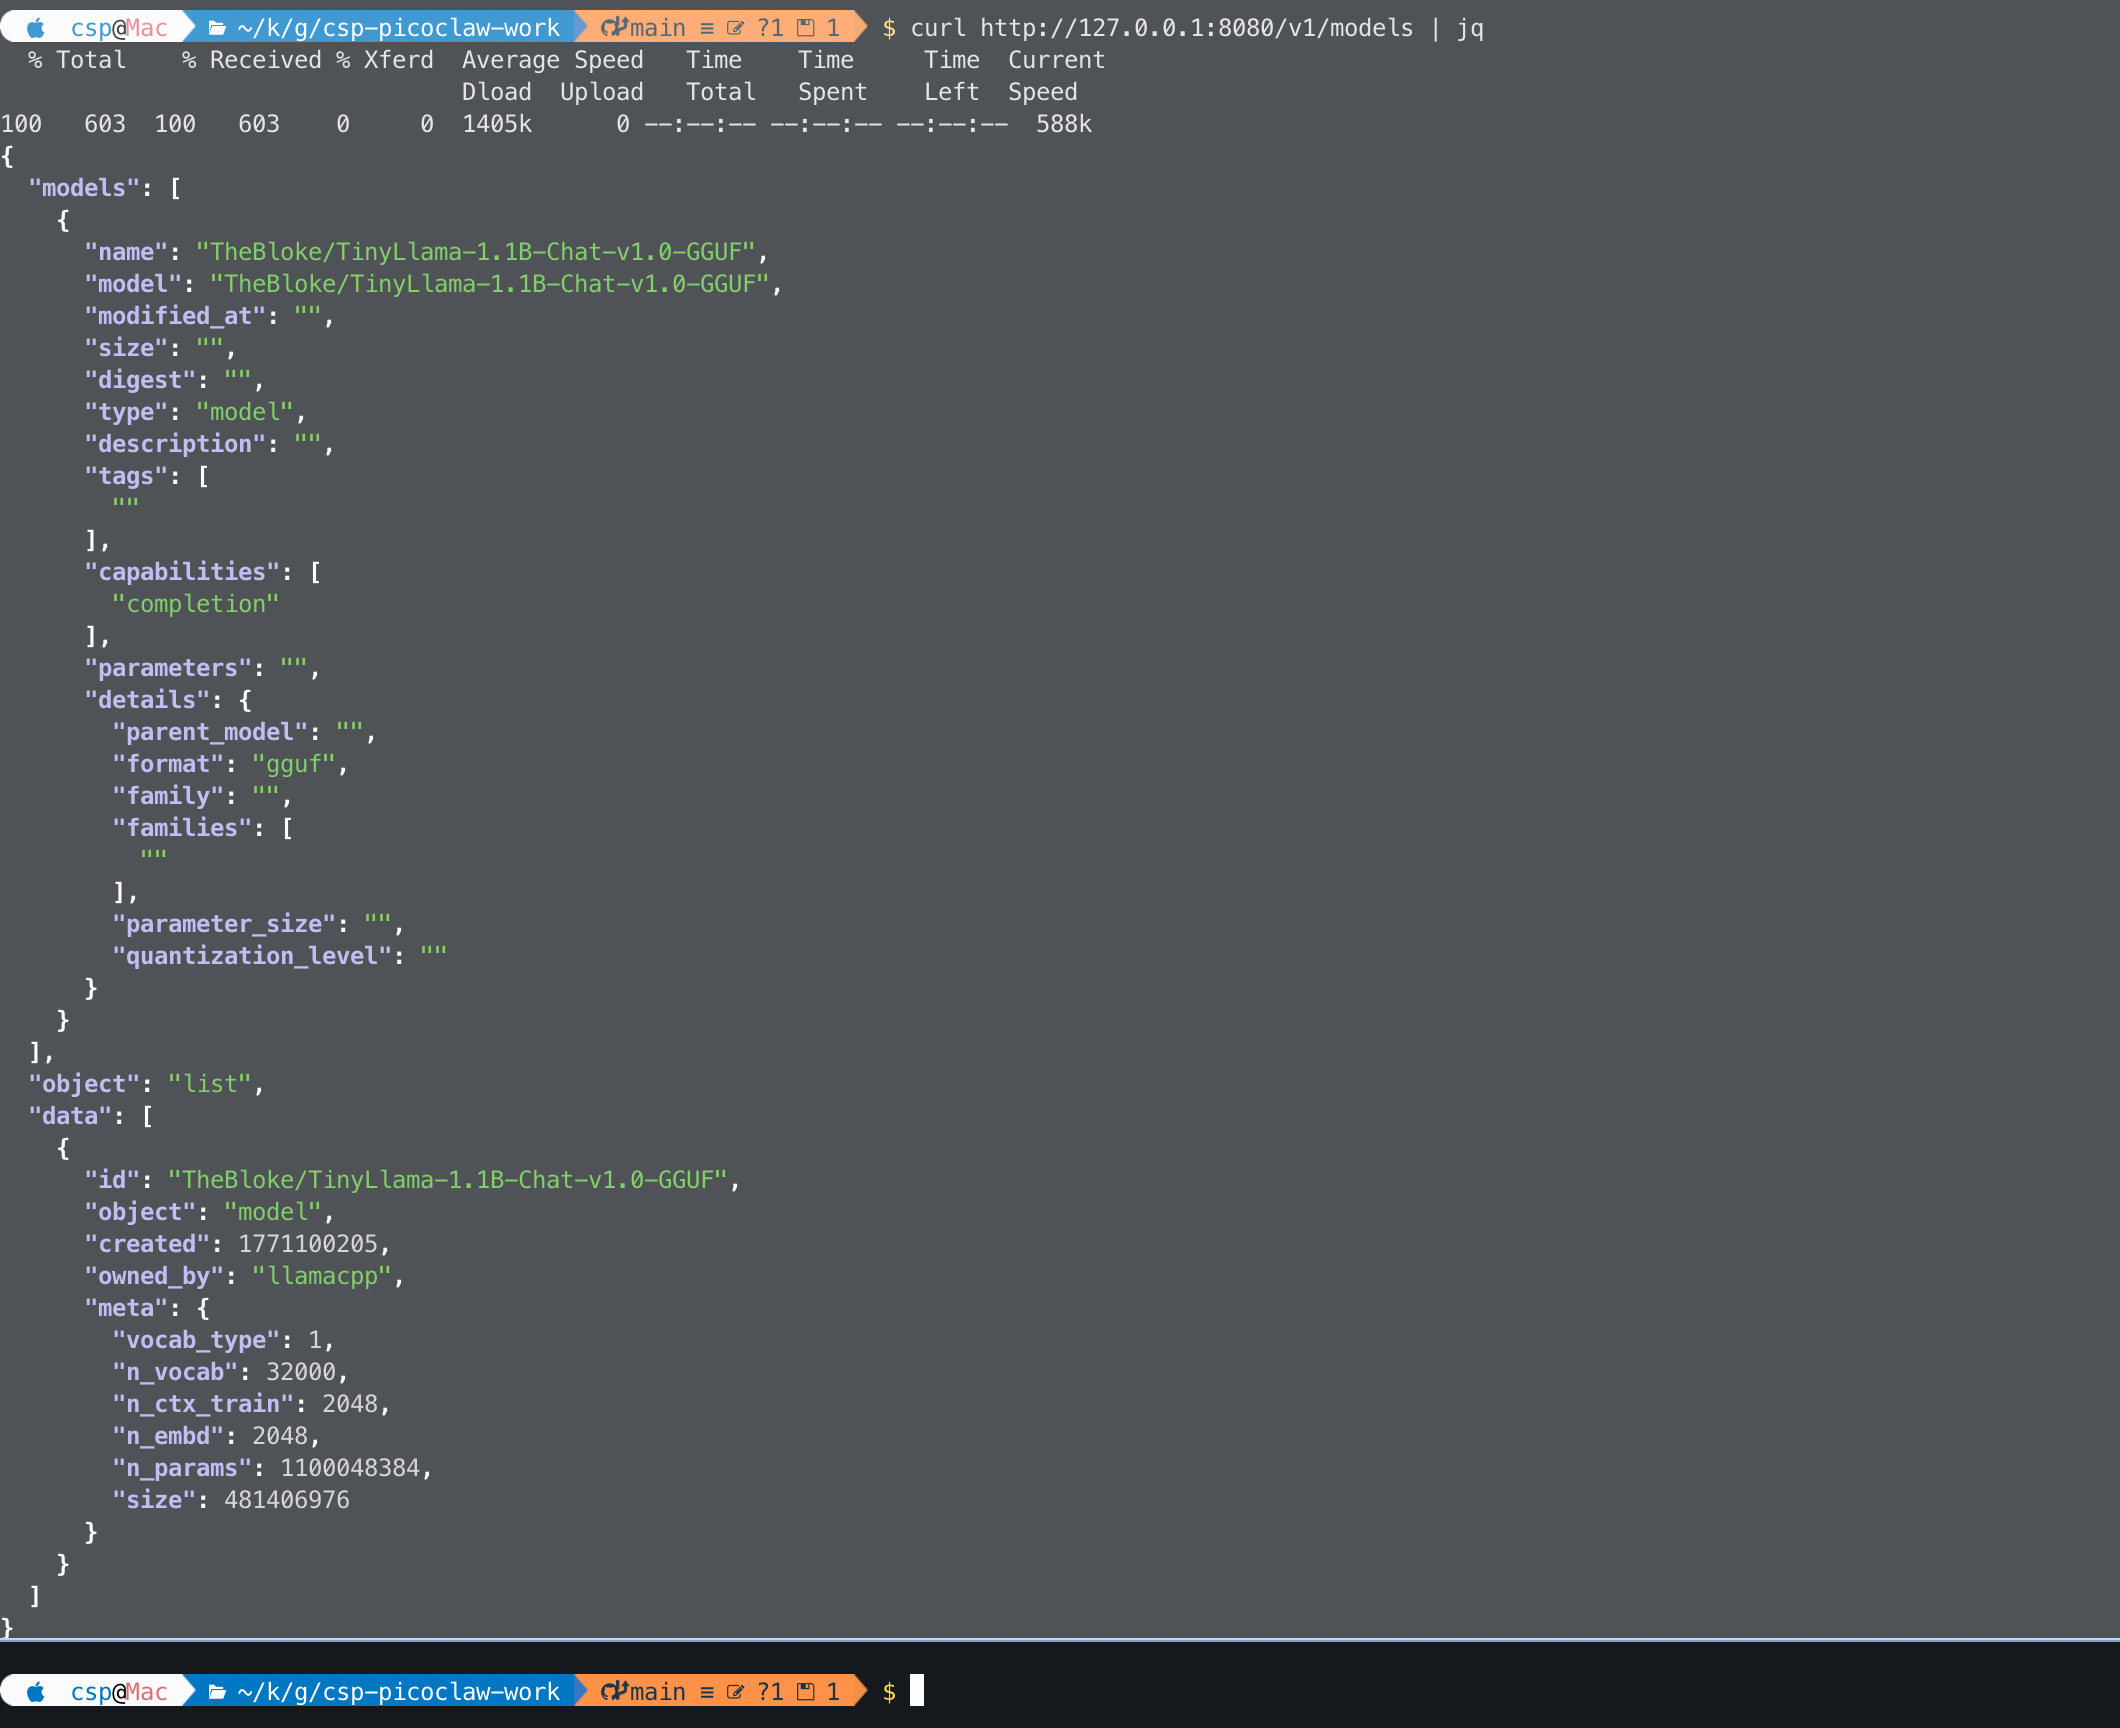Click the pencil edit icon in the active prompt
Screen dimensions: 2120x1728
(x=735, y=1691)
